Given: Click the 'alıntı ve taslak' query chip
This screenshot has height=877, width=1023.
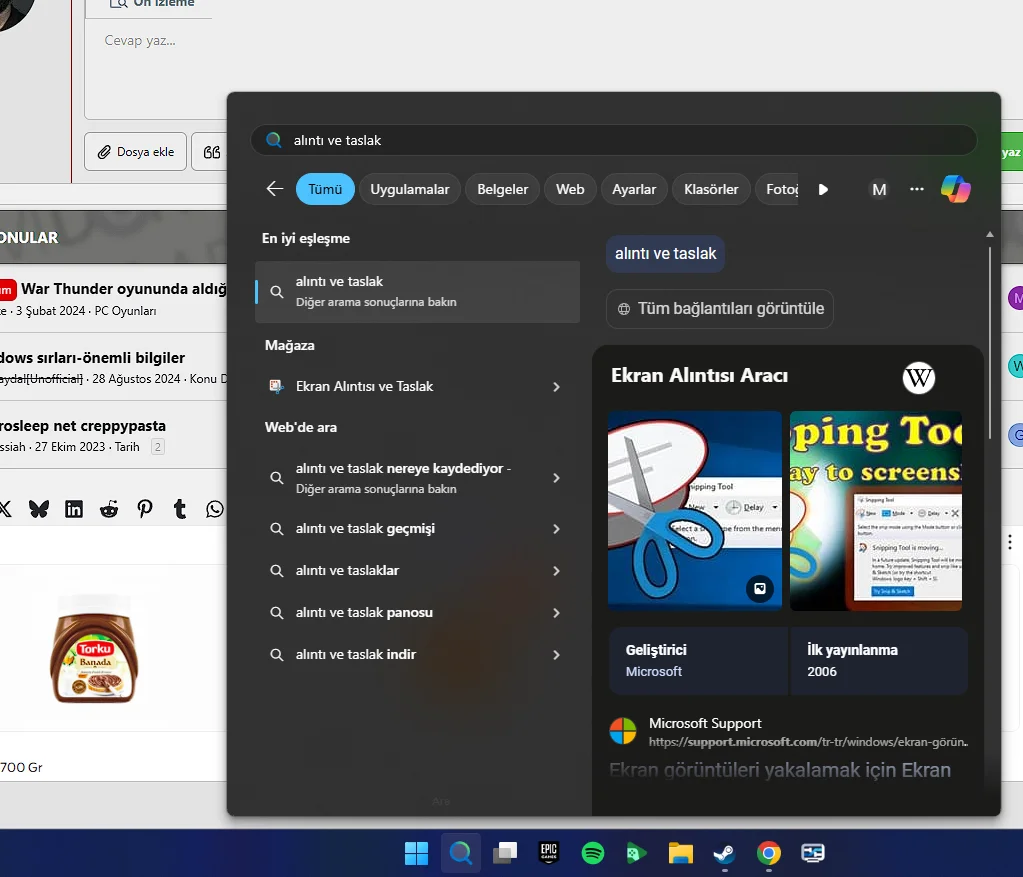Looking at the screenshot, I should 665,254.
